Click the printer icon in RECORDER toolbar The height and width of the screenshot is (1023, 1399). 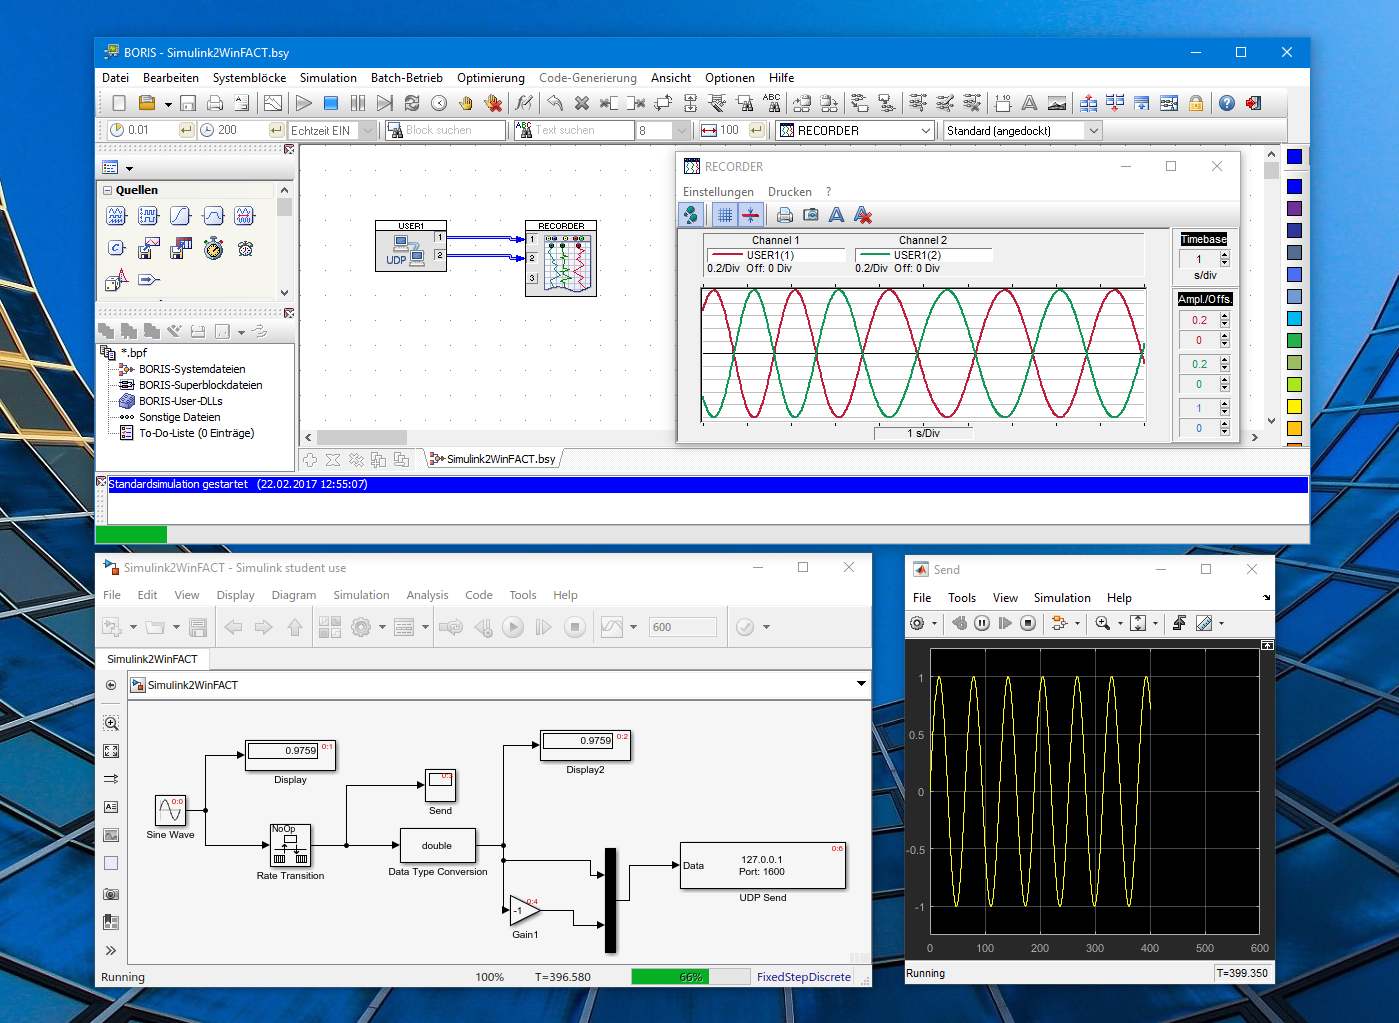785,215
